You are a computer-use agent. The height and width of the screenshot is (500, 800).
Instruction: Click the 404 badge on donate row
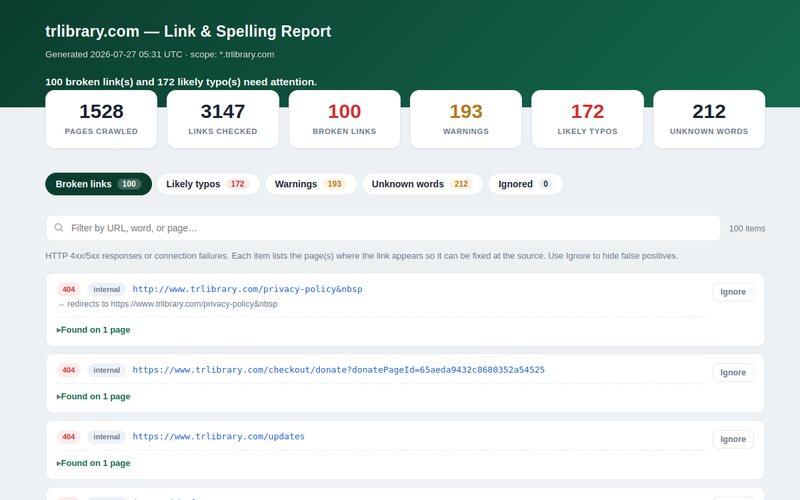coord(68,370)
